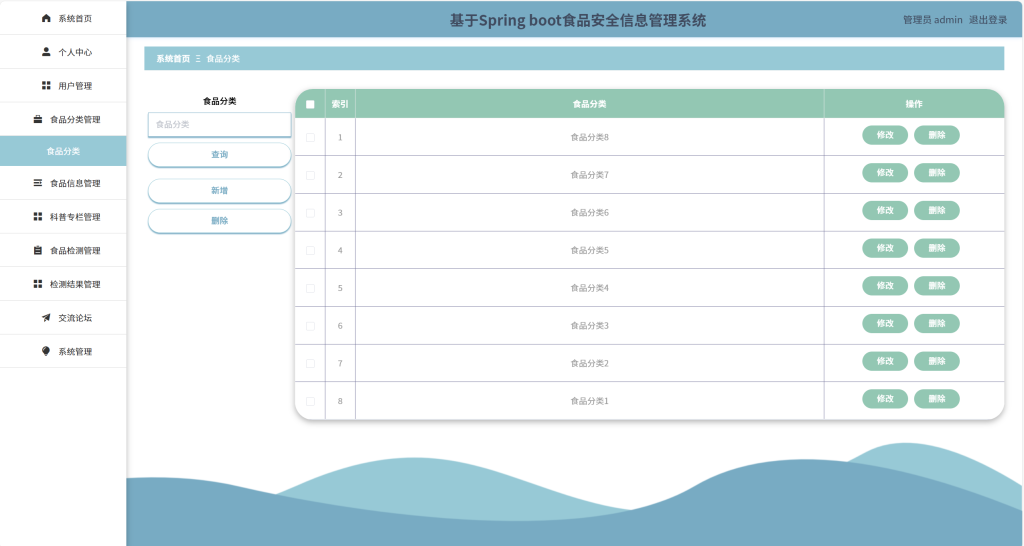Click 删除 for row 食品分类1
The image size is (1024, 546).
[936, 399]
